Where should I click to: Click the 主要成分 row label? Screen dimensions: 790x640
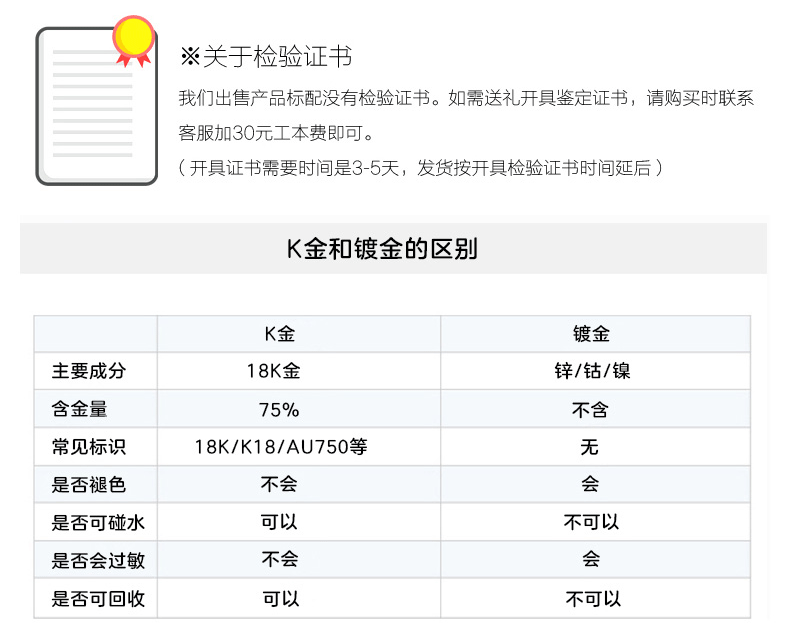89,371
